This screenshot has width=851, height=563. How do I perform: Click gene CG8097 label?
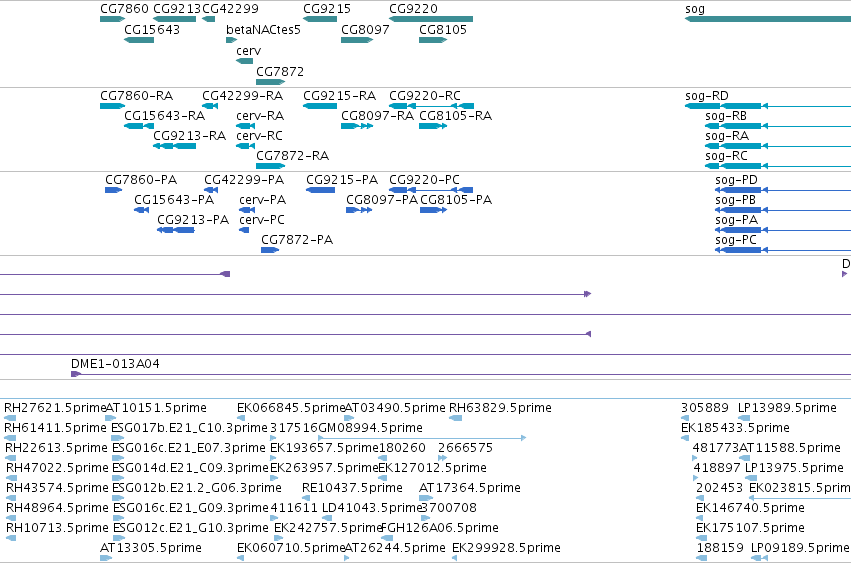click(x=365, y=29)
